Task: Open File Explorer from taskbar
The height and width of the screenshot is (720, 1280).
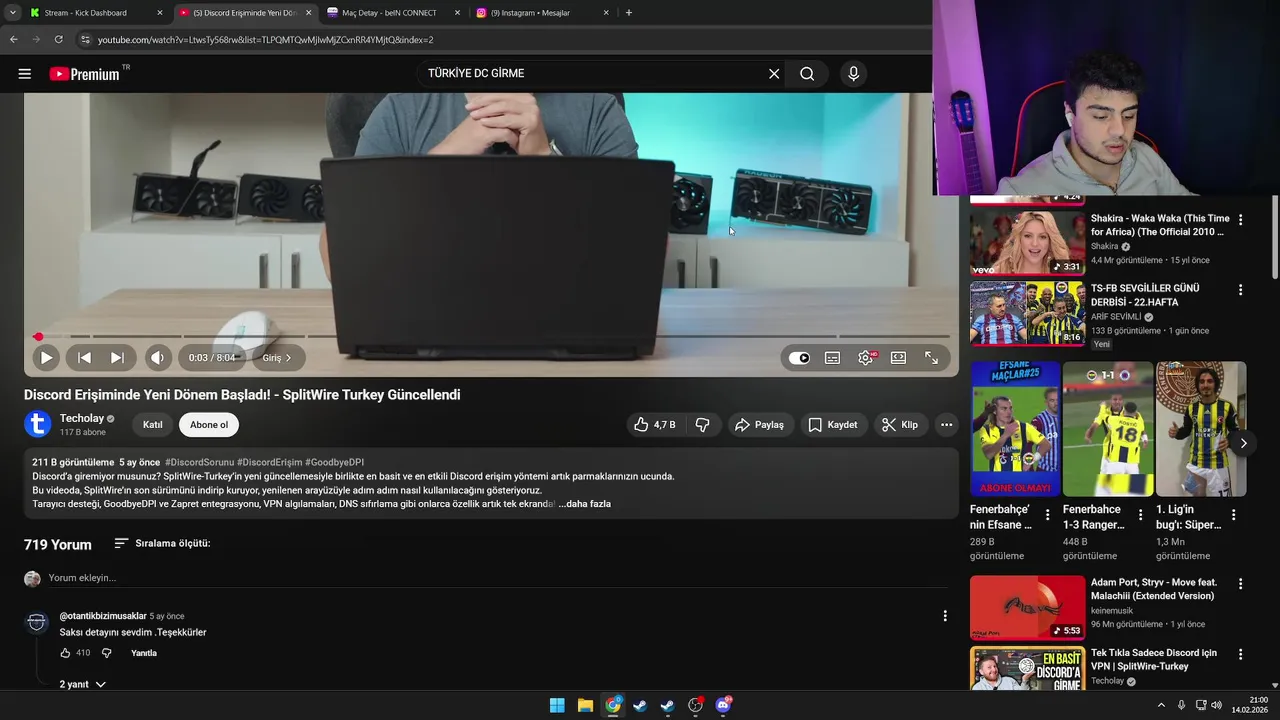Action: point(585,705)
